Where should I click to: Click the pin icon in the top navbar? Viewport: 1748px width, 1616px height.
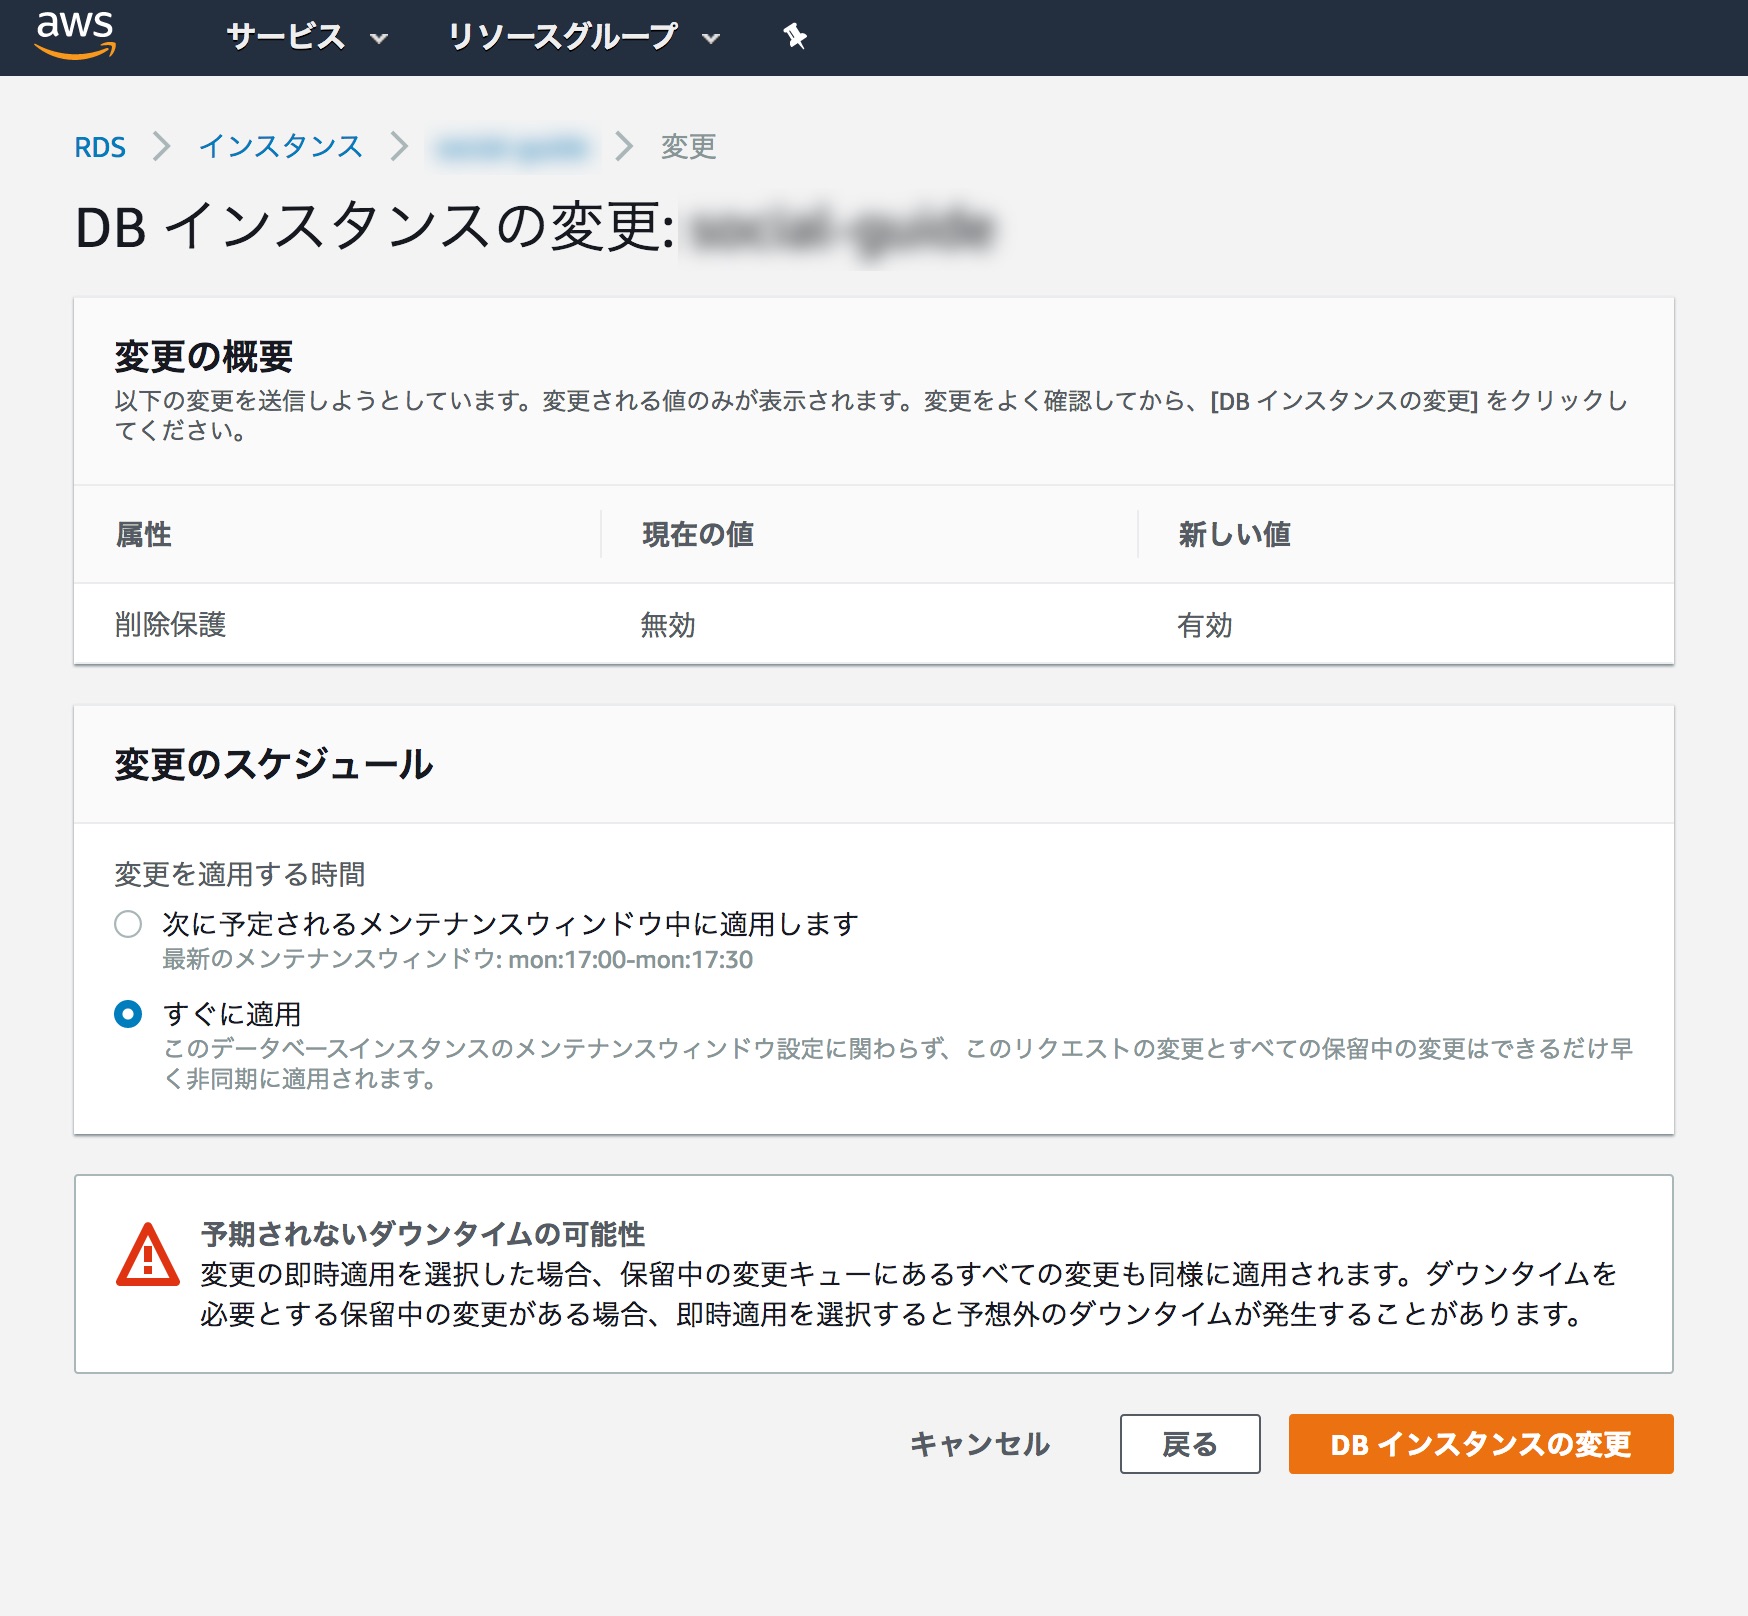tap(793, 37)
